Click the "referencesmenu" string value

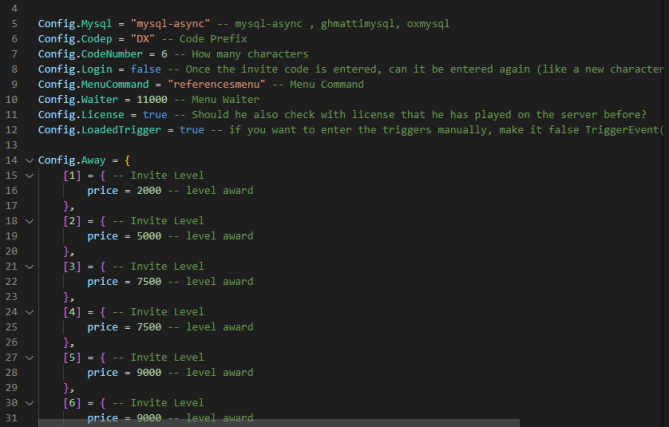pos(216,84)
